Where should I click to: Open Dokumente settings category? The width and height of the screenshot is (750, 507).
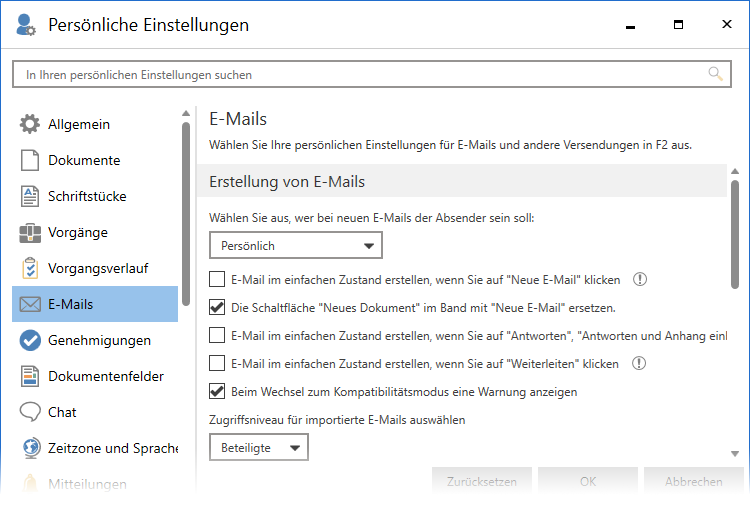pyautogui.click(x=95, y=160)
